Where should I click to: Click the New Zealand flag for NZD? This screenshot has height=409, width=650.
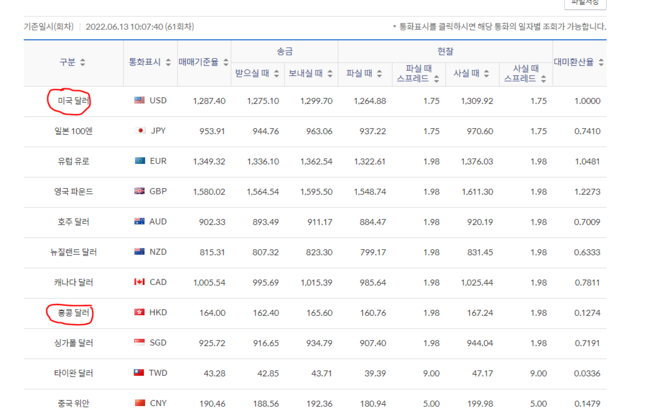click(140, 252)
